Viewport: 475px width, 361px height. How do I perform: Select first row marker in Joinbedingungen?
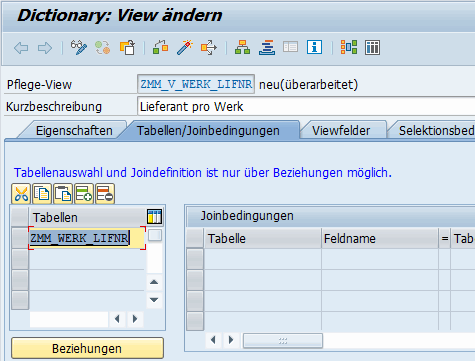tap(195, 259)
